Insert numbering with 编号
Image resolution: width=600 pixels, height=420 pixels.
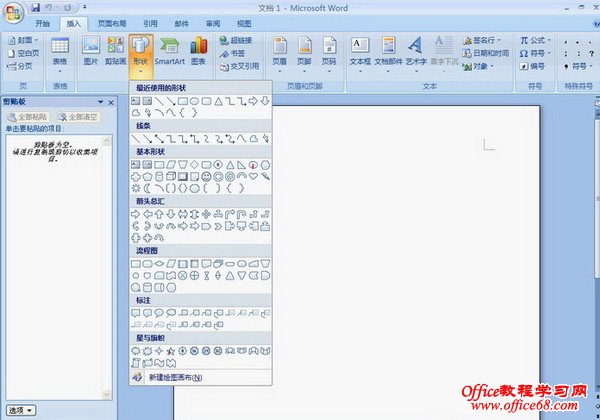[x=532, y=66]
